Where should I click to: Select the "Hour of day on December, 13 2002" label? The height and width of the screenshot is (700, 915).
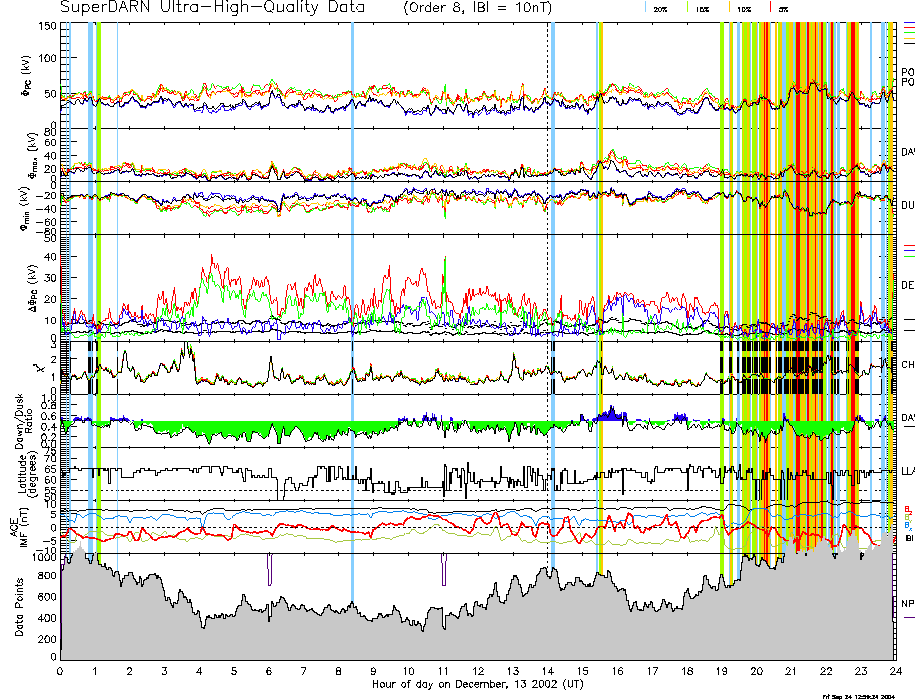coord(477,685)
